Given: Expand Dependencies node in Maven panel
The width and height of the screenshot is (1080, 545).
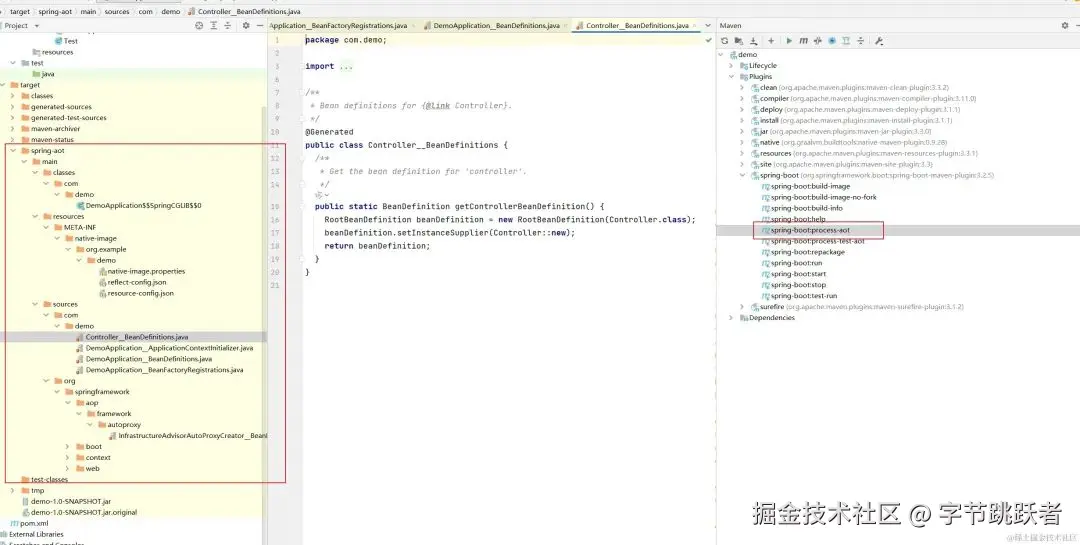Looking at the screenshot, I should pyautogui.click(x=731, y=318).
